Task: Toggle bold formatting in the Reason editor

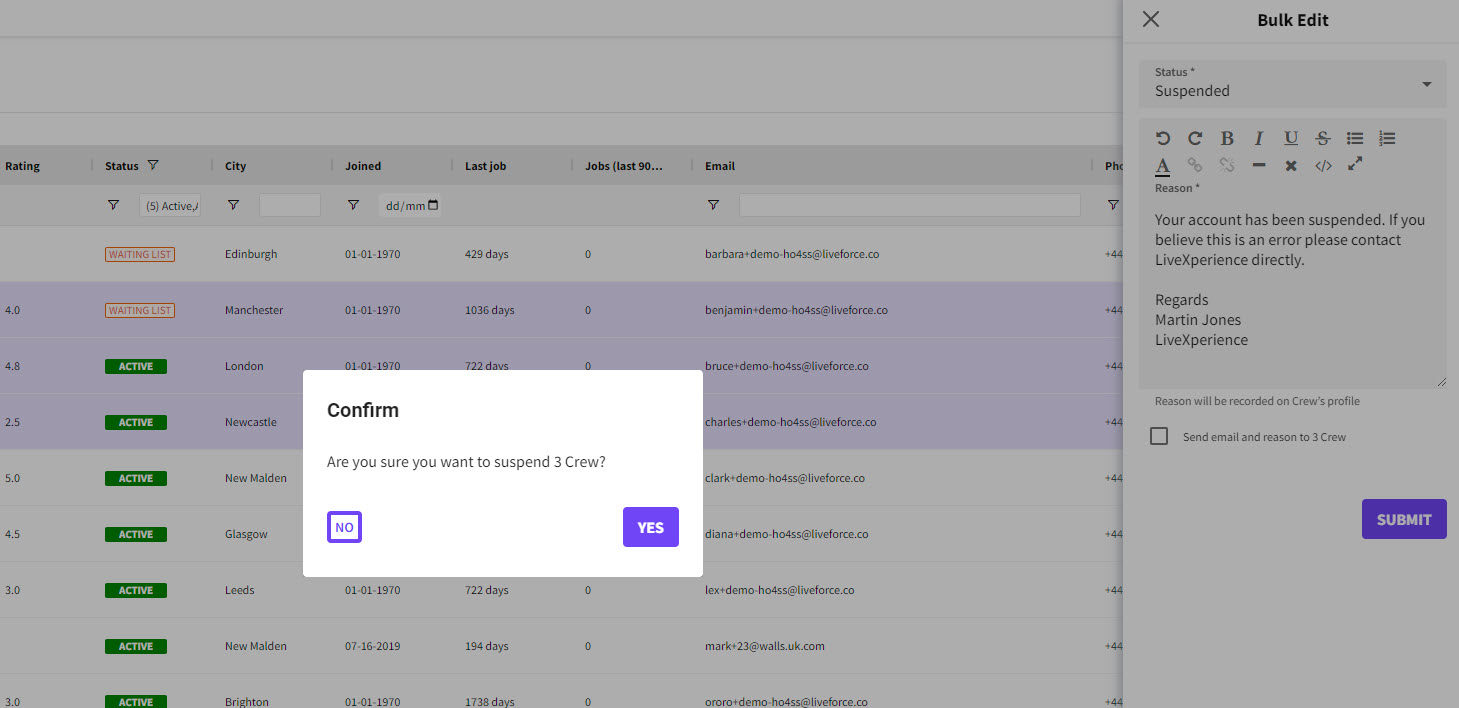Action: coord(1227,138)
